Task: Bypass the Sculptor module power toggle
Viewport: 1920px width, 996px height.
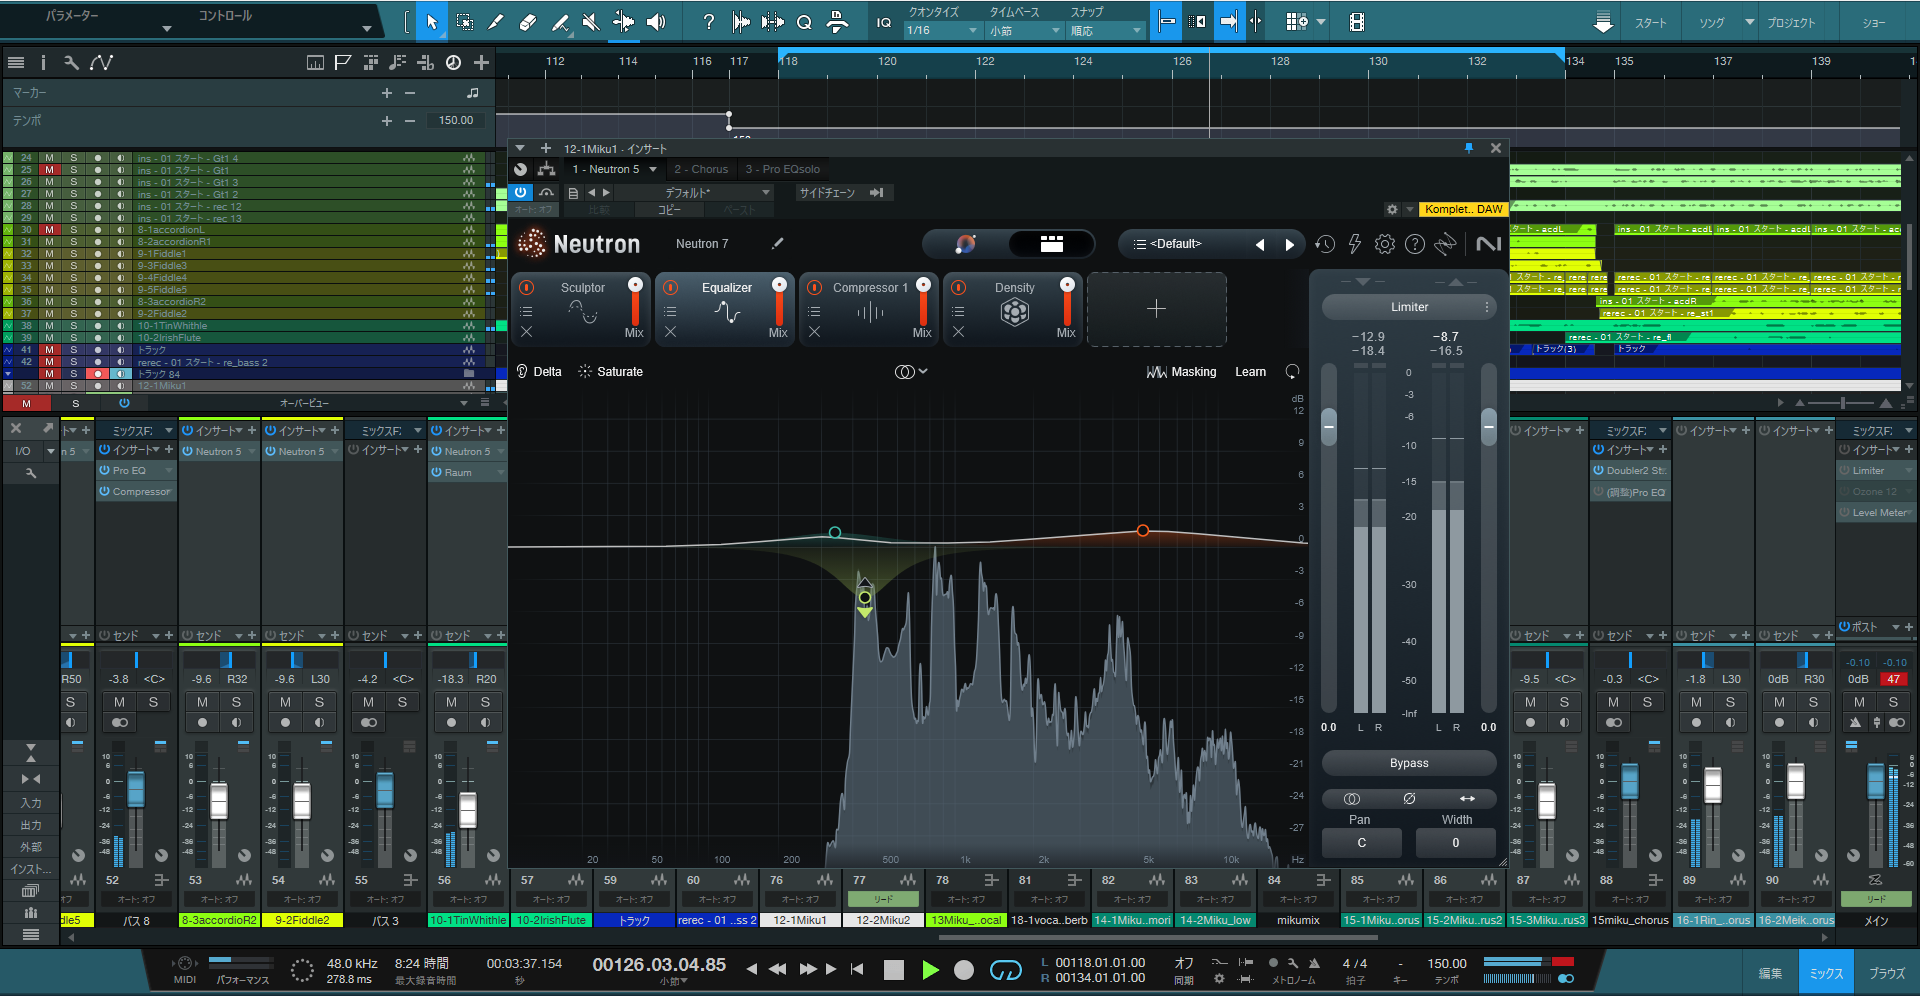Action: [527, 287]
